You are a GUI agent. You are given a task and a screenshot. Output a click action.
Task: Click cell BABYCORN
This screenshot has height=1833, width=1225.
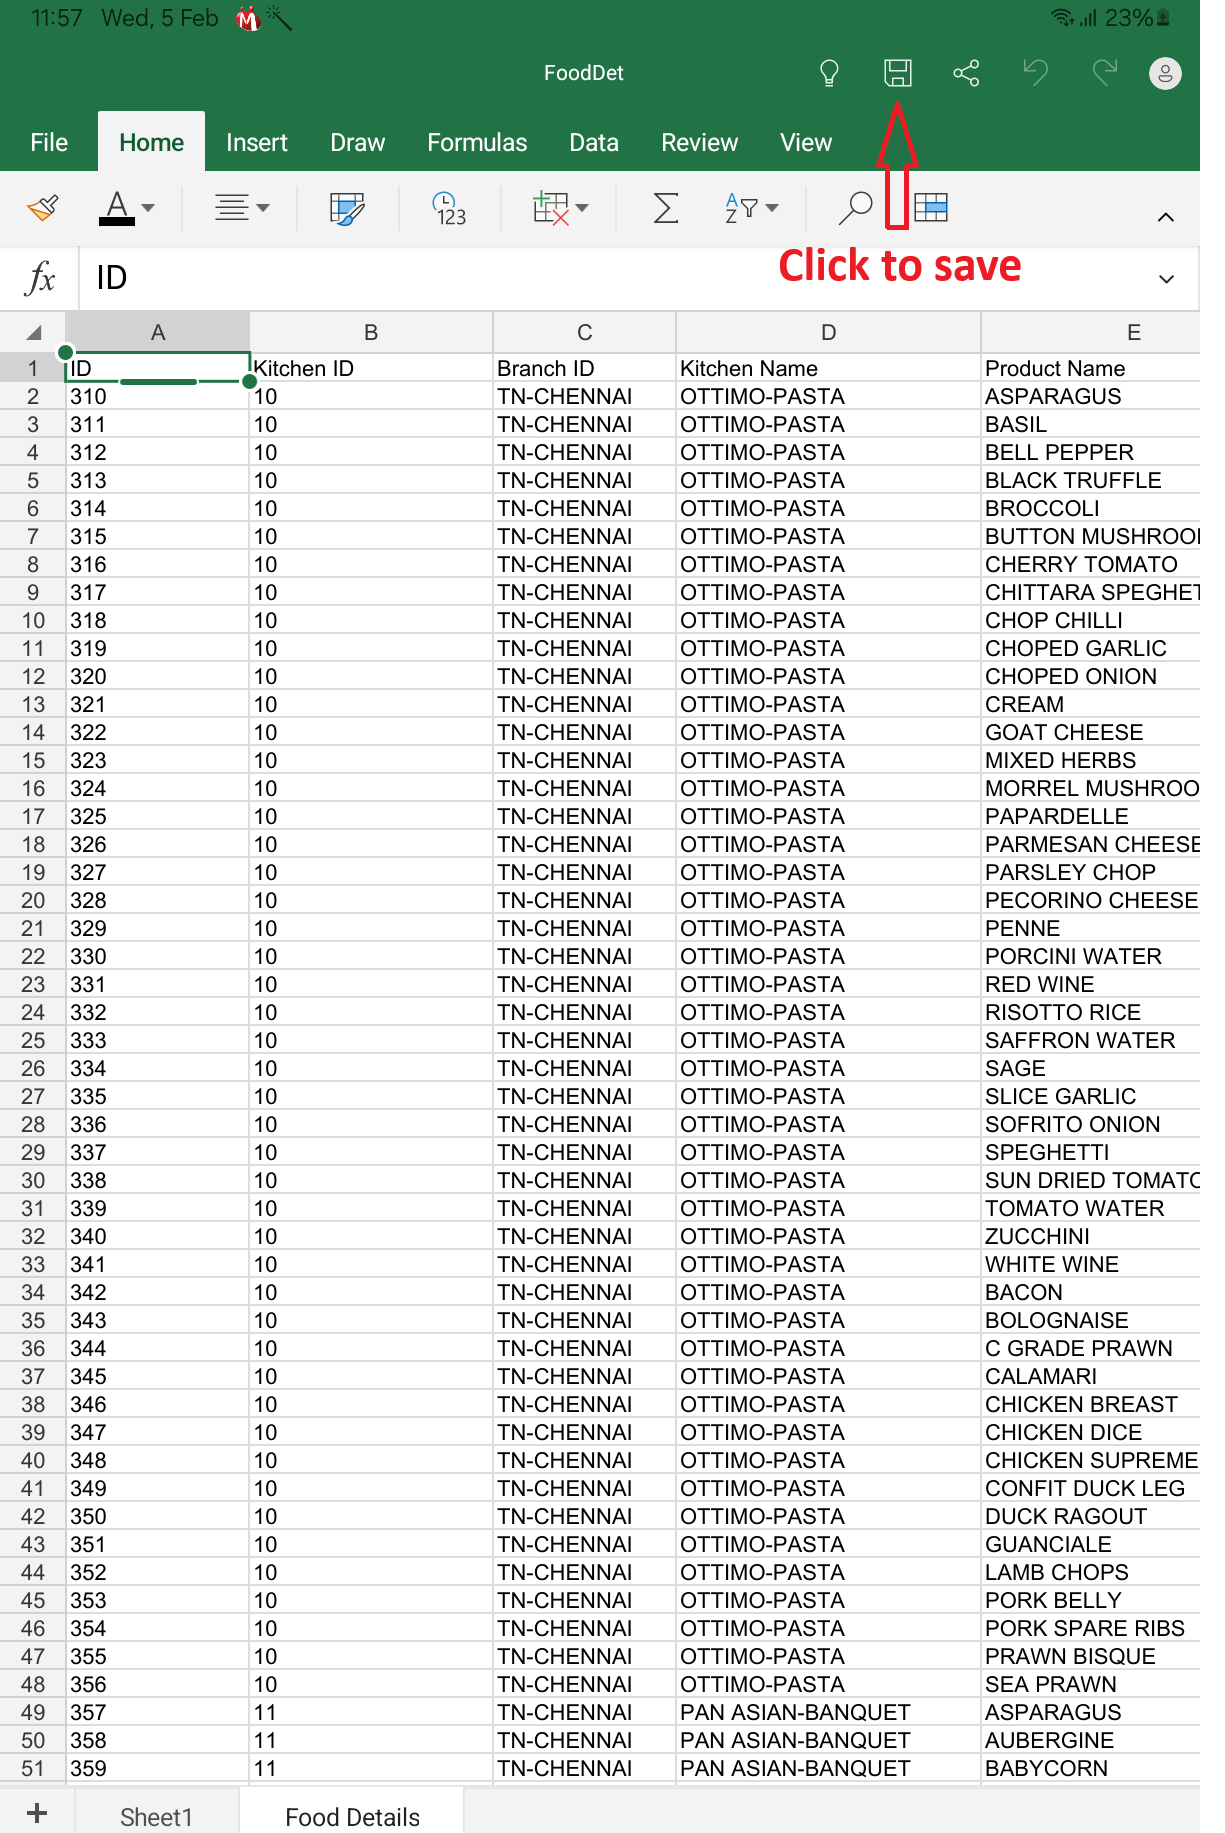(x=1091, y=1768)
